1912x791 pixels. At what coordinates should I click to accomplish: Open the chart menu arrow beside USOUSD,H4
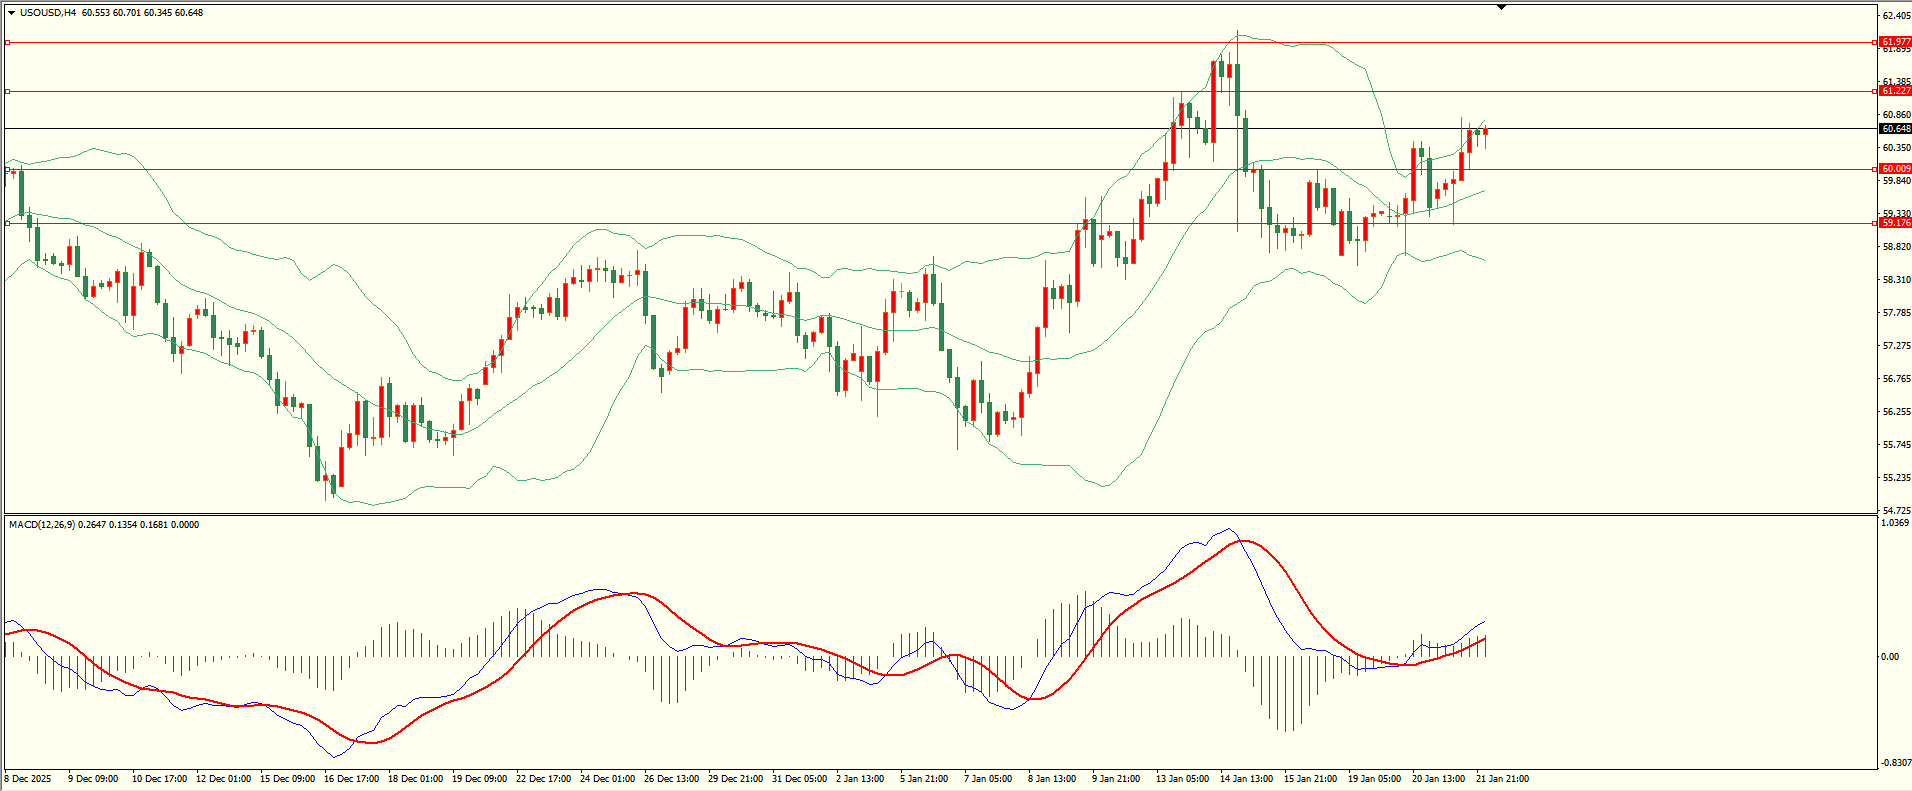pos(11,13)
